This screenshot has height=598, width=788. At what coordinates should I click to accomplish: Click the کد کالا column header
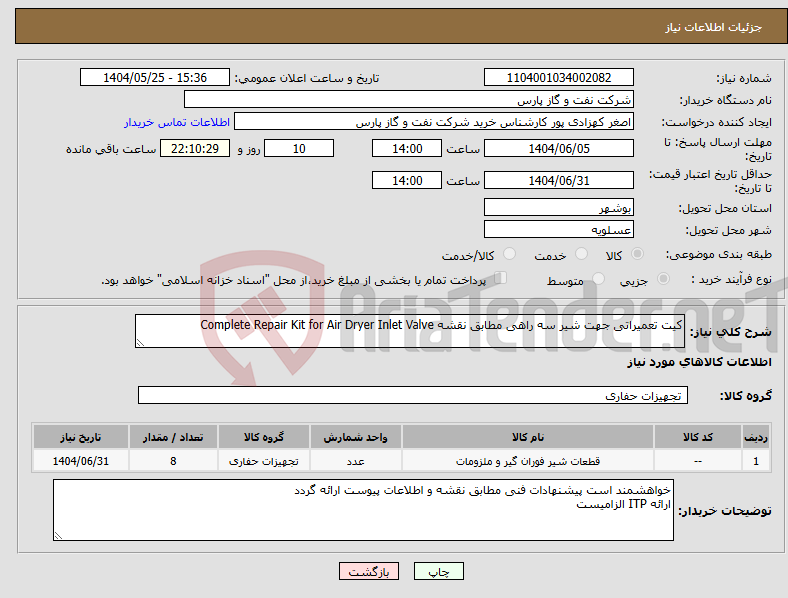pyautogui.click(x=698, y=437)
